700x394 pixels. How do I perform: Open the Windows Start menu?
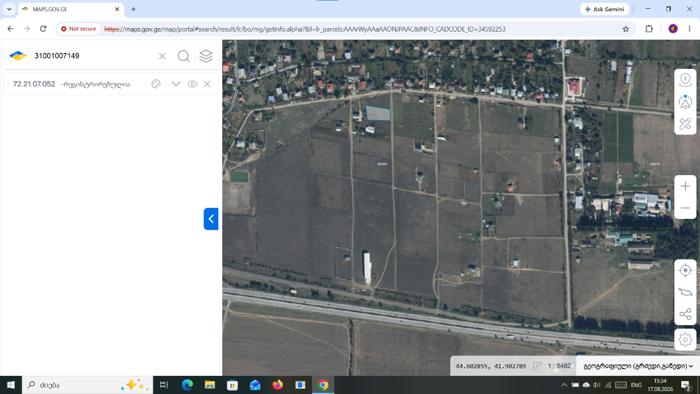click(11, 385)
